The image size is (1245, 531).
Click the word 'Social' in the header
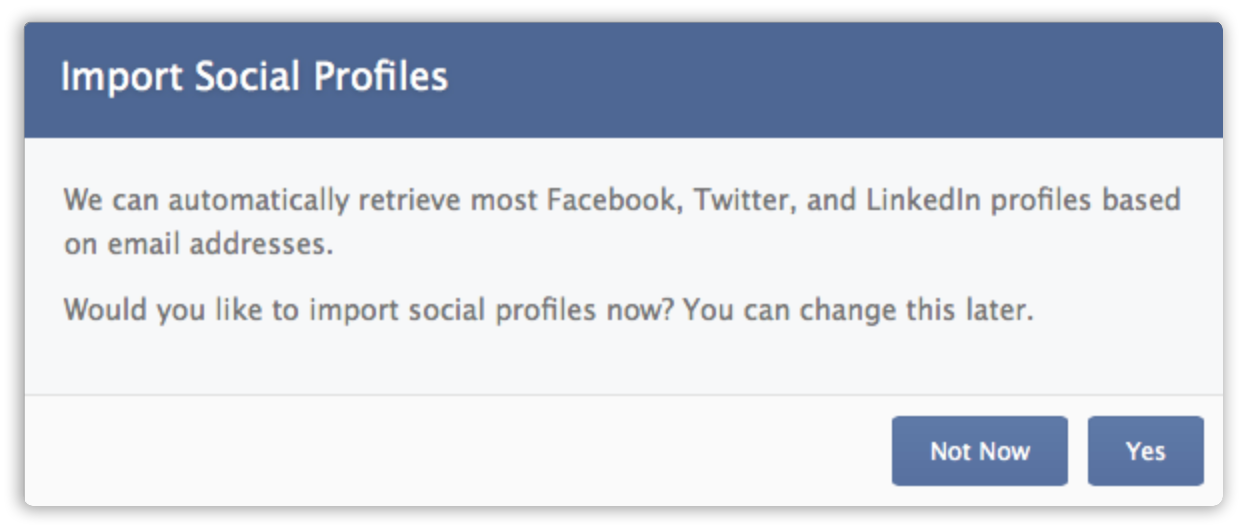tap(237, 77)
